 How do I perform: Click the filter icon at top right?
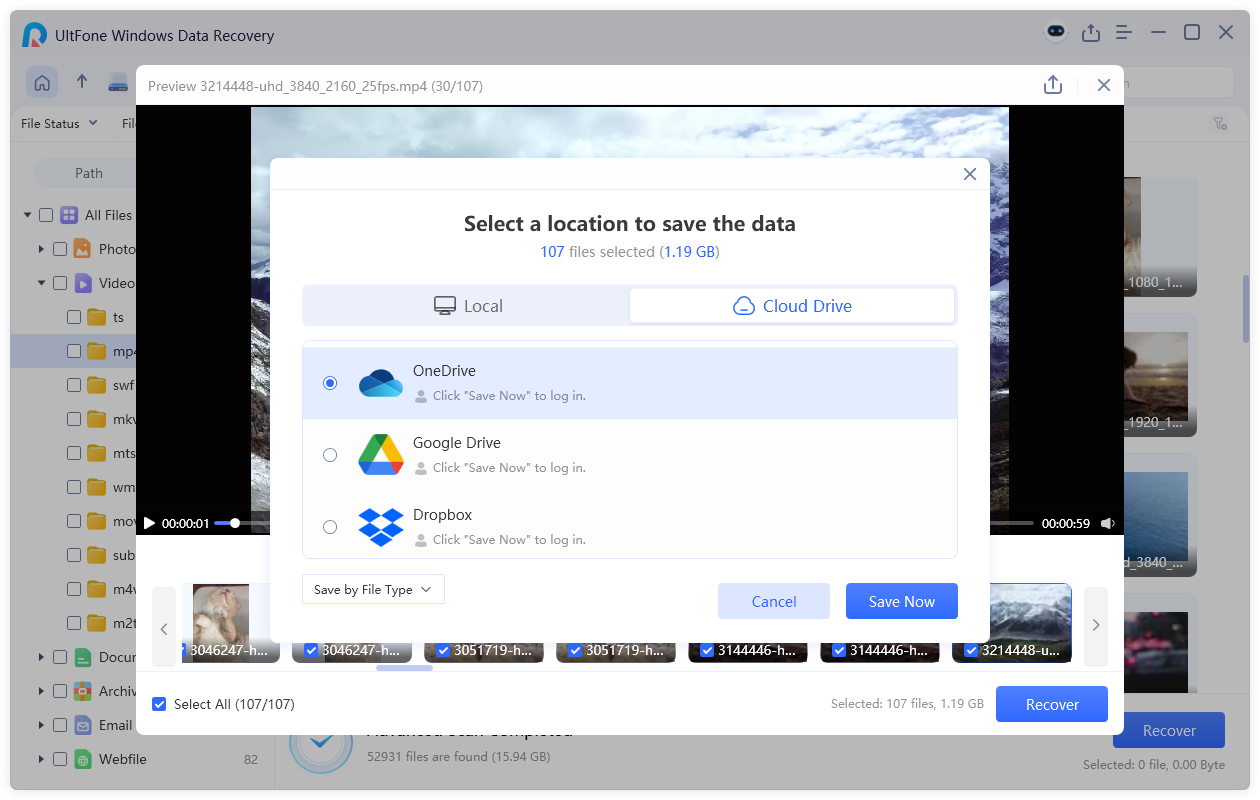coord(1219,124)
